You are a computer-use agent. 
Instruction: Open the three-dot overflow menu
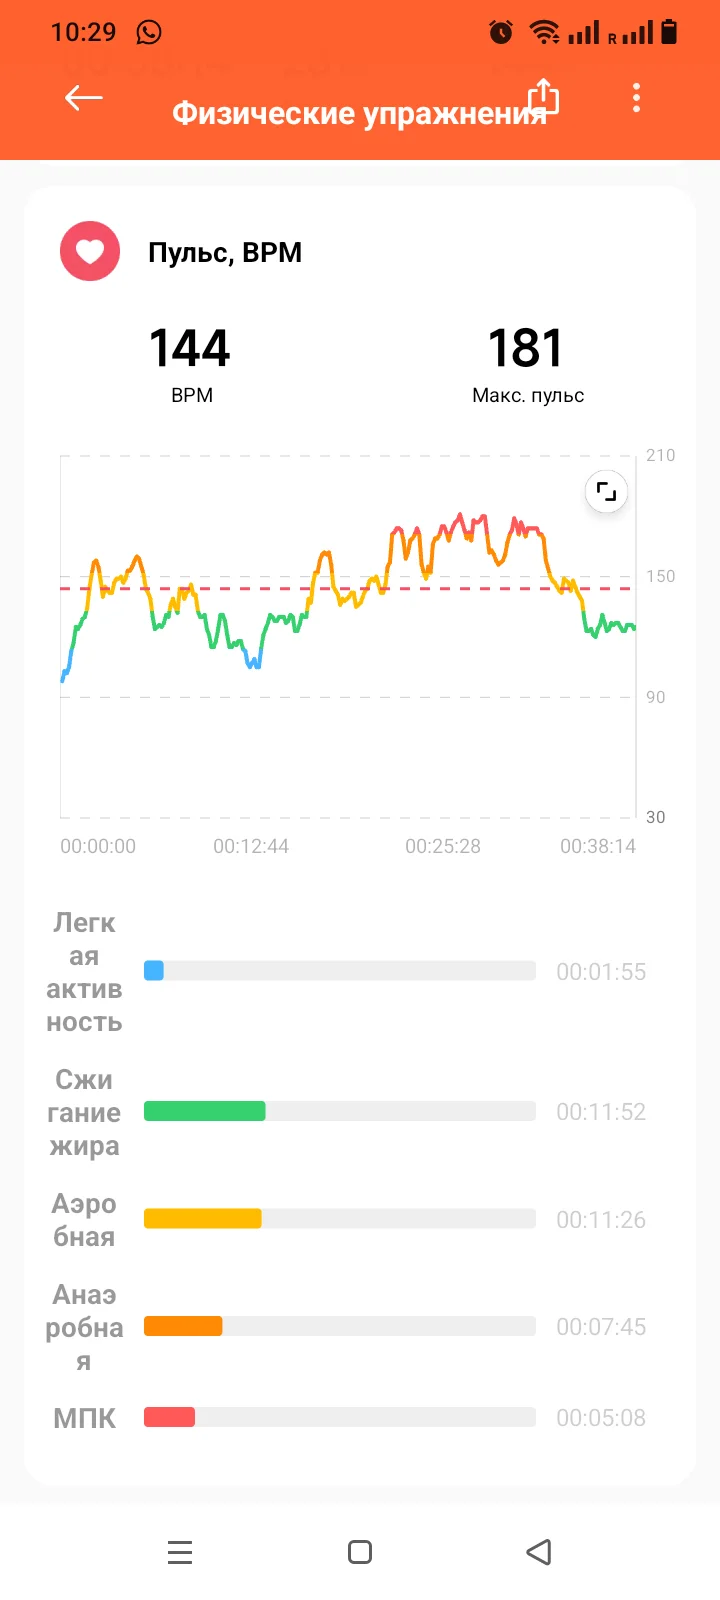pyautogui.click(x=636, y=98)
